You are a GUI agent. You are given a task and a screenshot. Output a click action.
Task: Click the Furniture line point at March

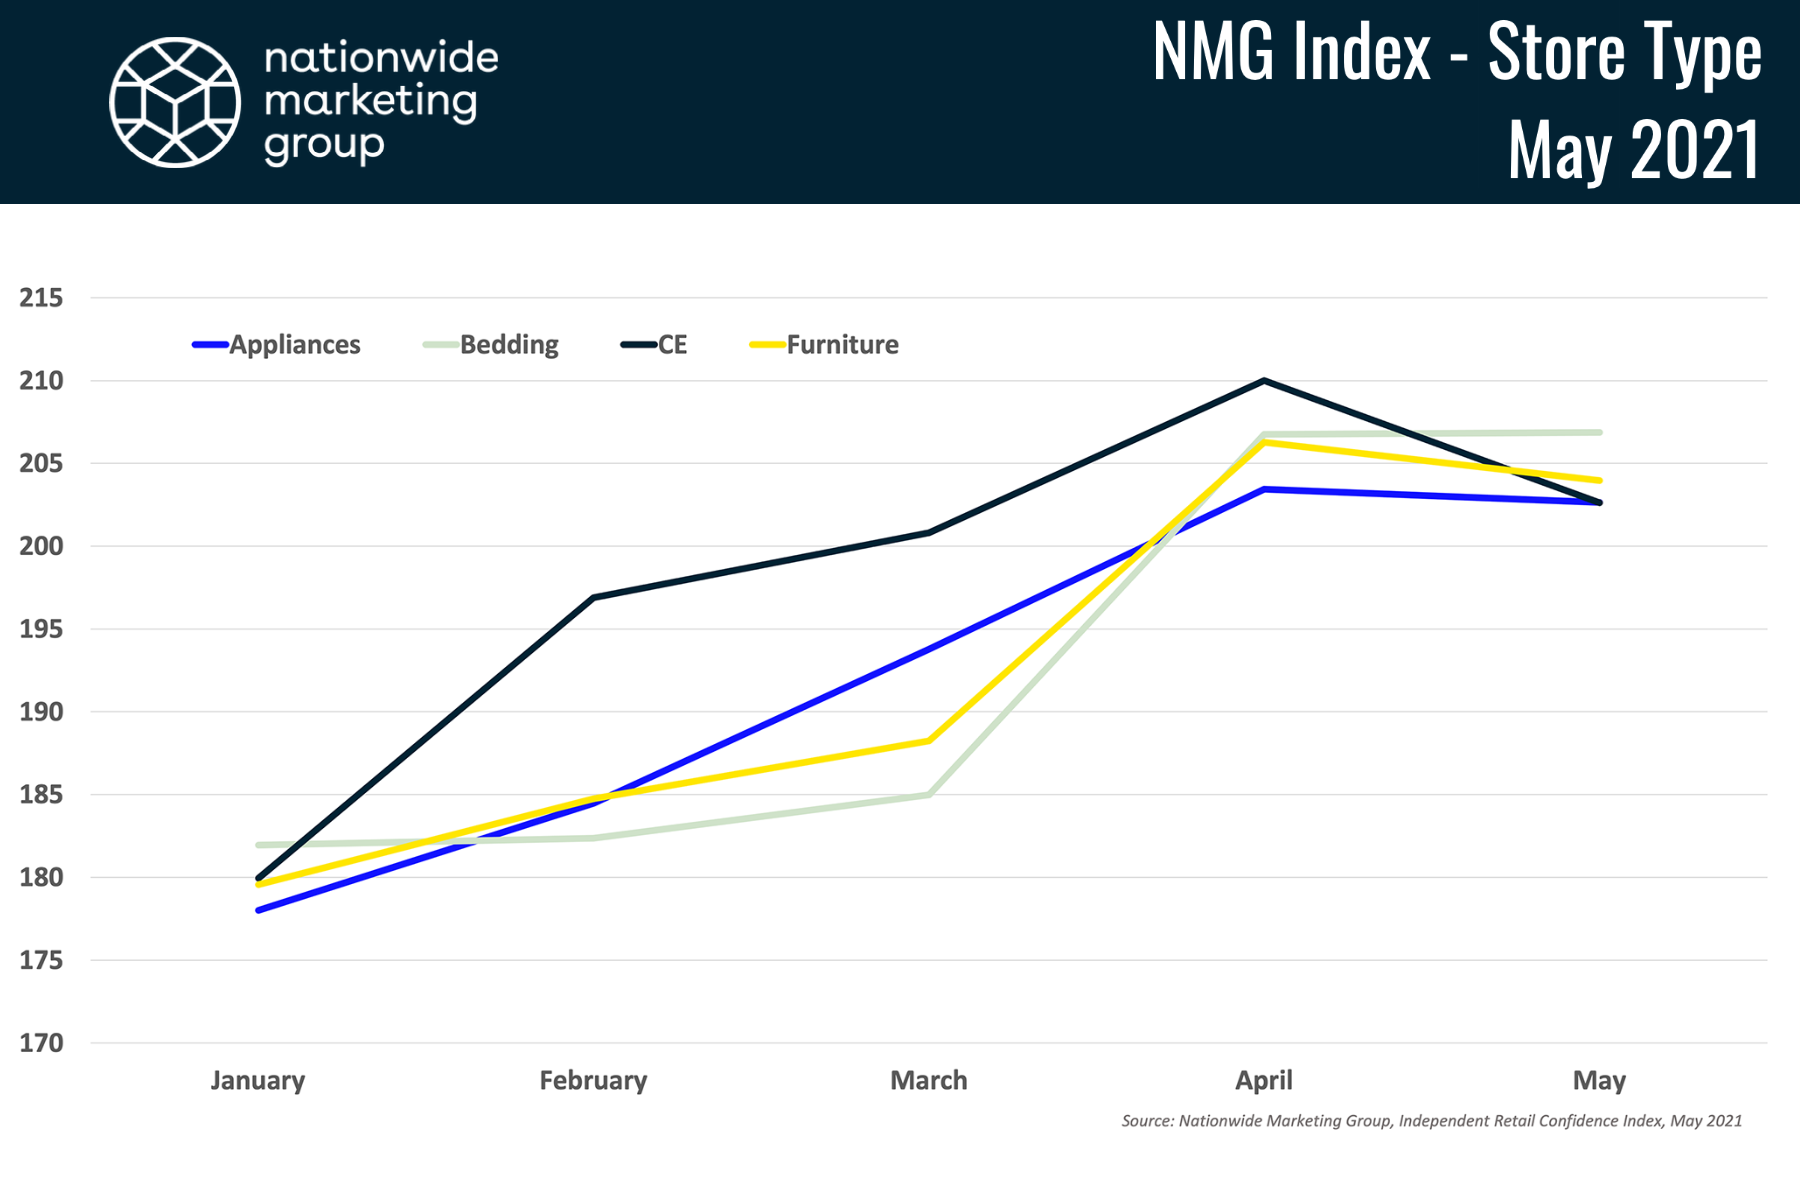tap(929, 741)
